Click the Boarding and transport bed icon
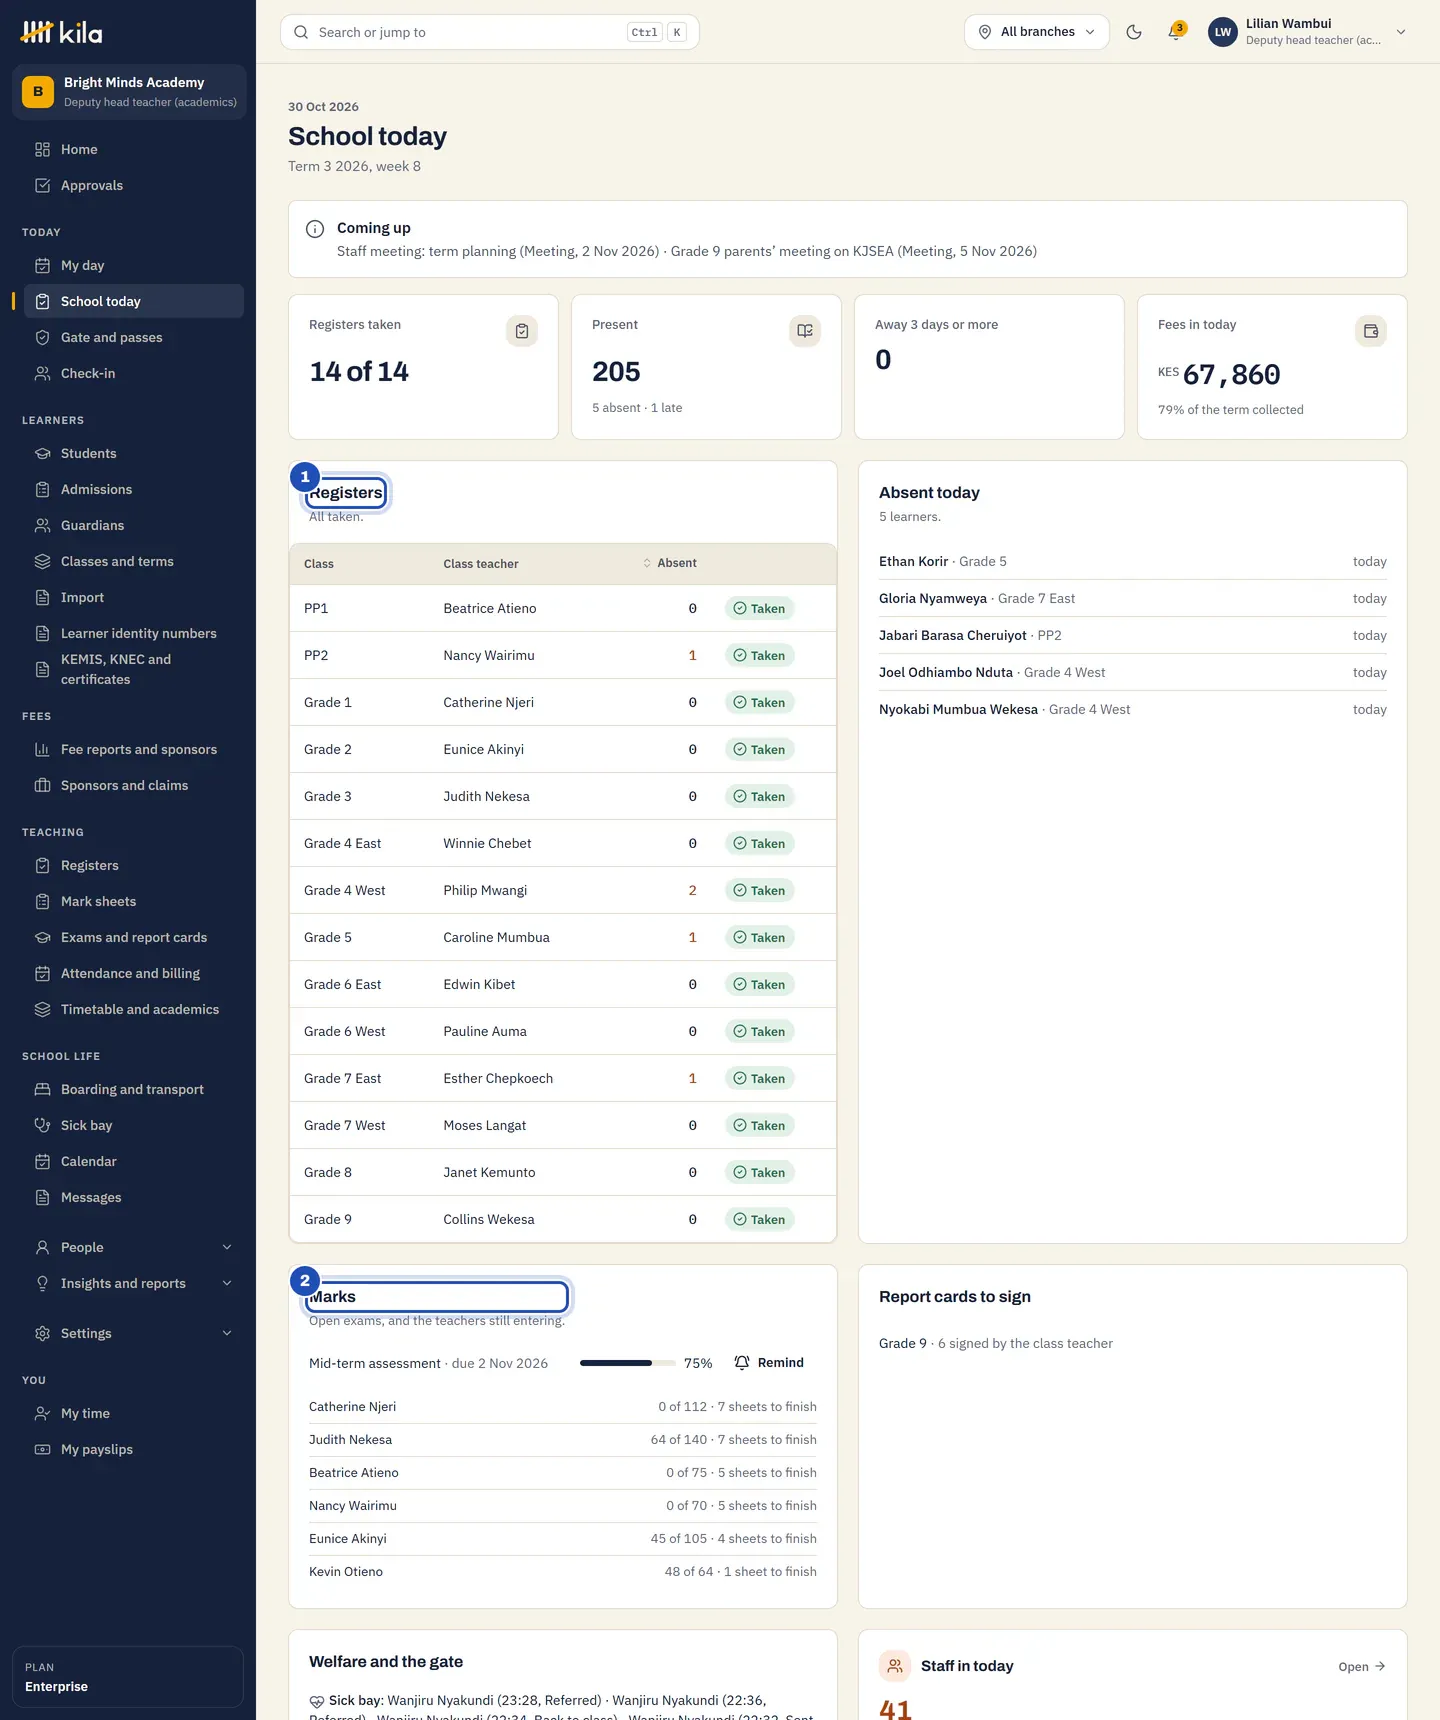1440x1720 pixels. pyautogui.click(x=42, y=1090)
